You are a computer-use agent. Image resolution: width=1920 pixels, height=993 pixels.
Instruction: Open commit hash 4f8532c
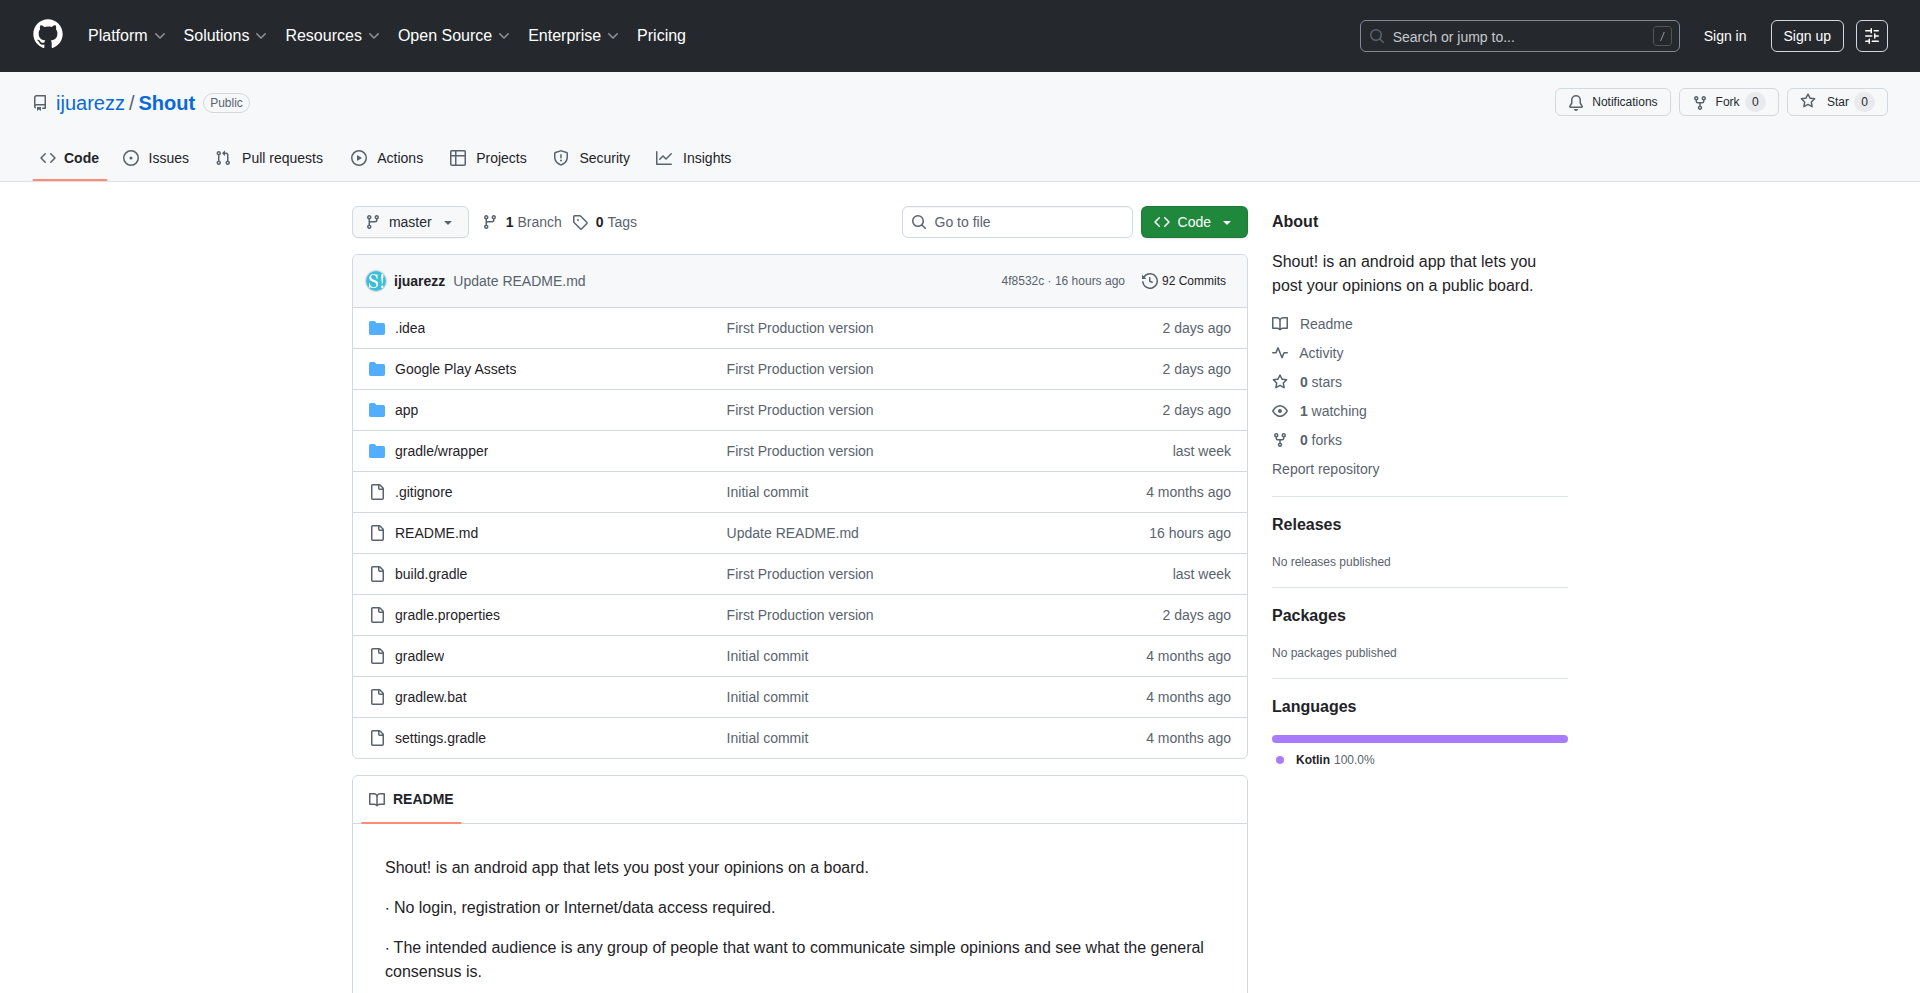pyautogui.click(x=1022, y=281)
